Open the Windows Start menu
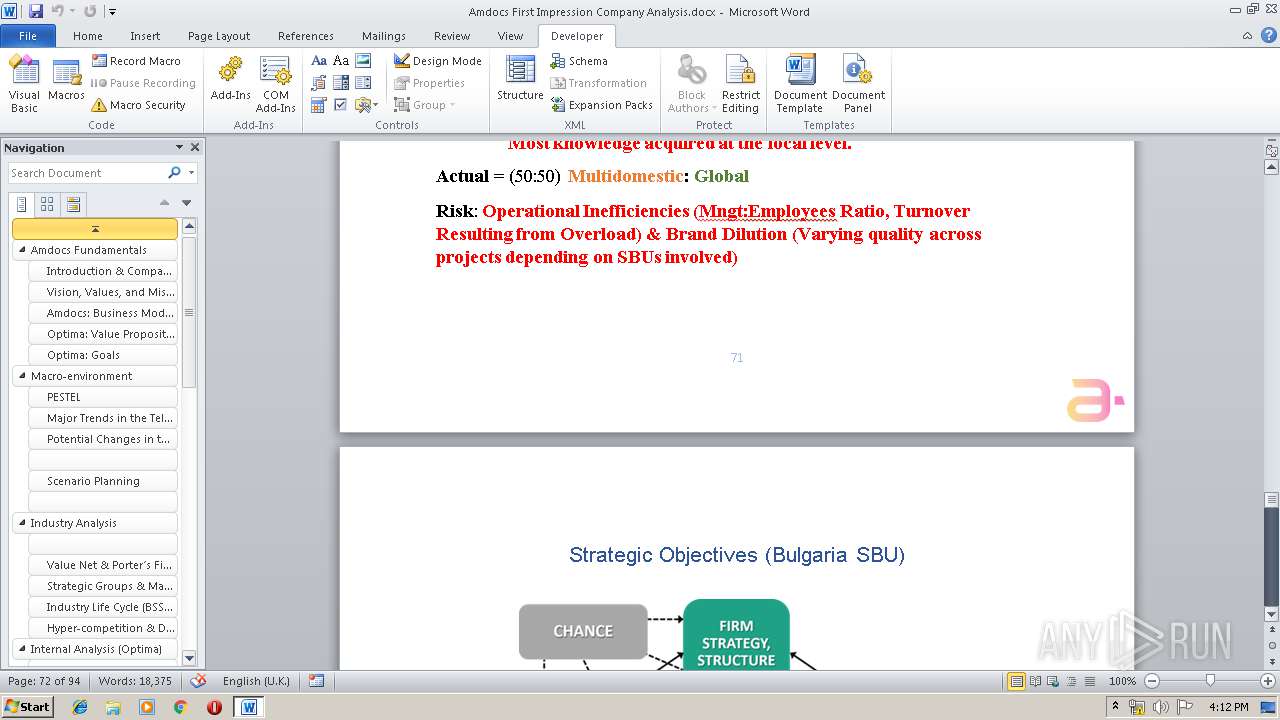This screenshot has height=720, width=1280. coord(27,706)
